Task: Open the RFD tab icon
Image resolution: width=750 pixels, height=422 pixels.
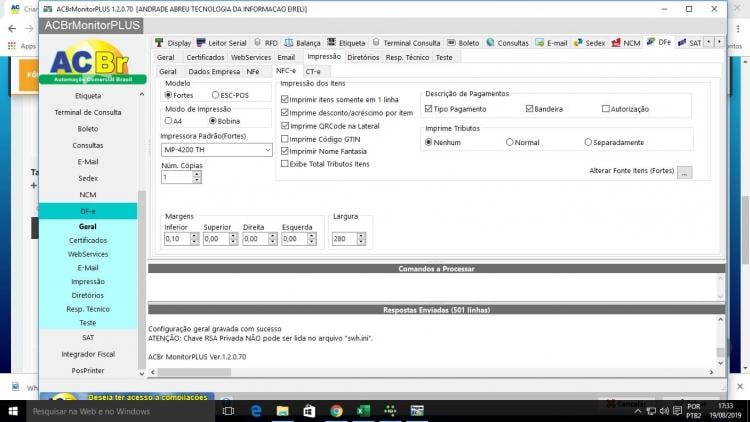Action: click(x=257, y=43)
